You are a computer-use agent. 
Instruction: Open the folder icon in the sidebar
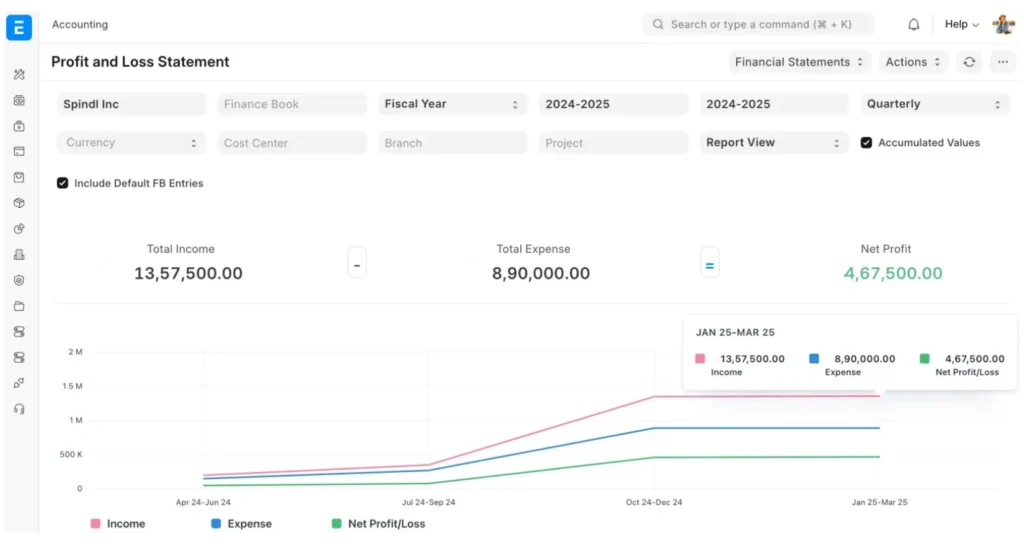[x=19, y=306]
